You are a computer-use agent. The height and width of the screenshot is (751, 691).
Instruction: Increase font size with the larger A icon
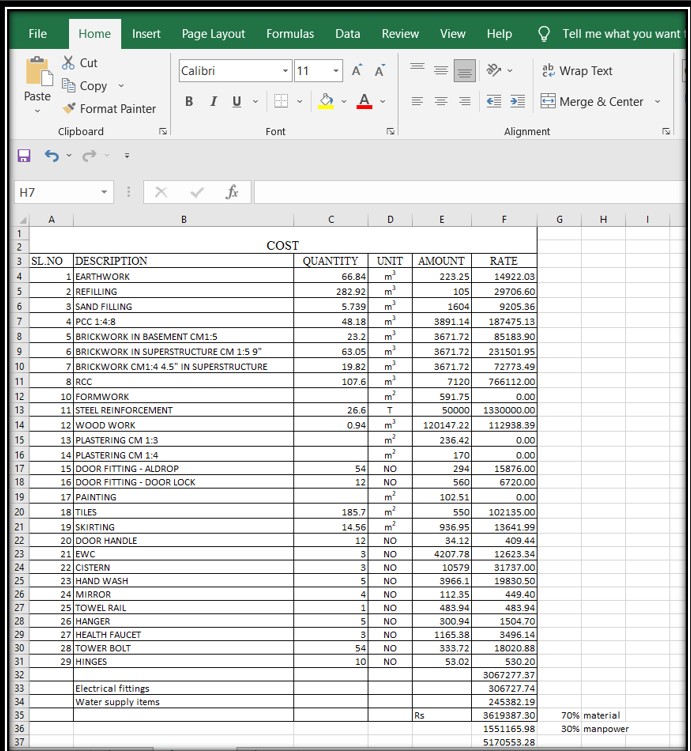(356, 71)
